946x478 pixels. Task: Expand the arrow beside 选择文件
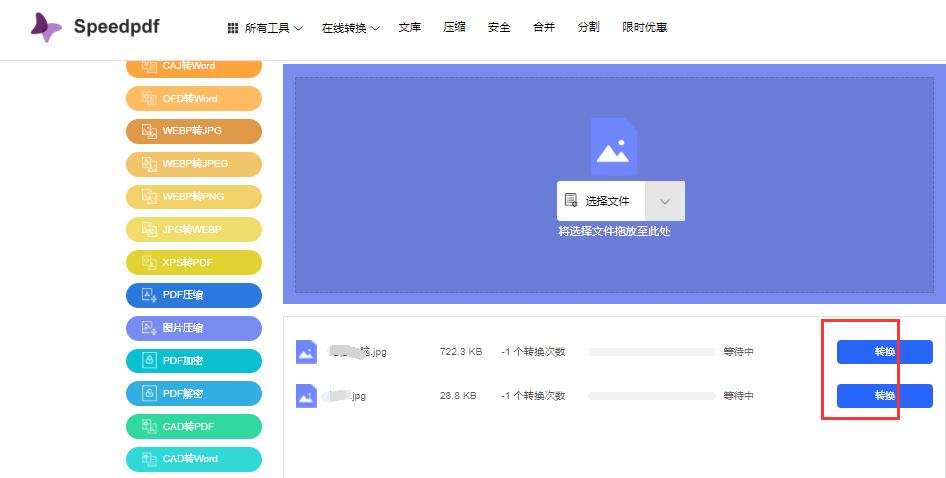[x=665, y=201]
